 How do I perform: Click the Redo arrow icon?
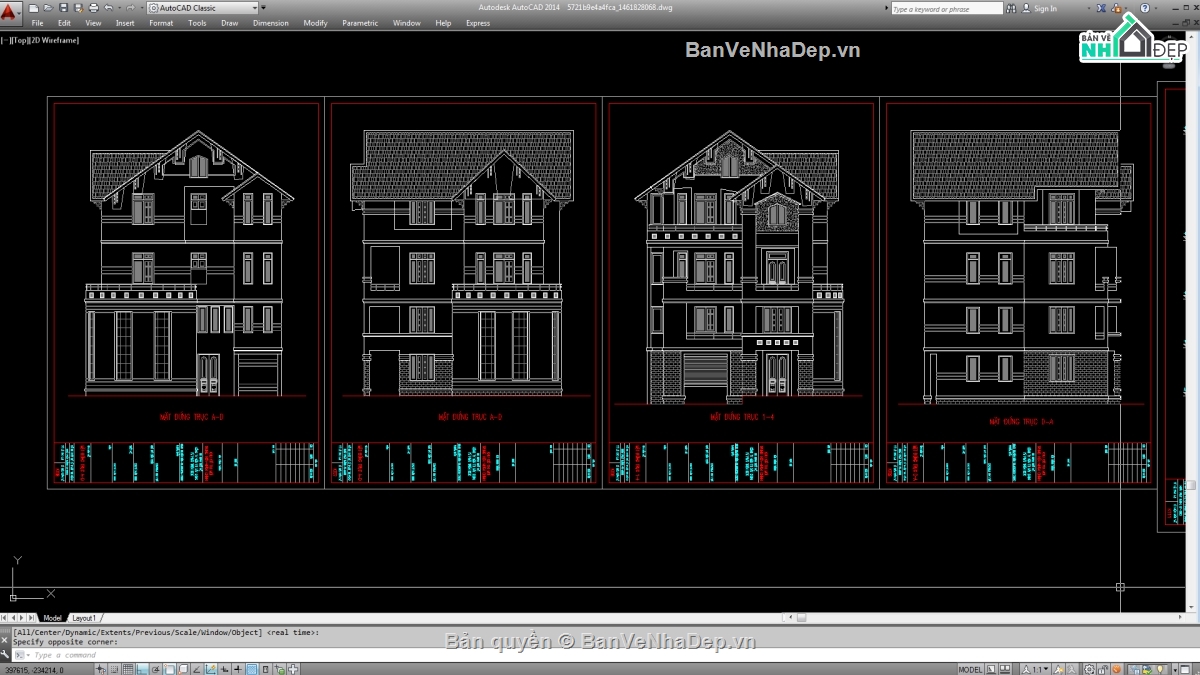tap(129, 8)
